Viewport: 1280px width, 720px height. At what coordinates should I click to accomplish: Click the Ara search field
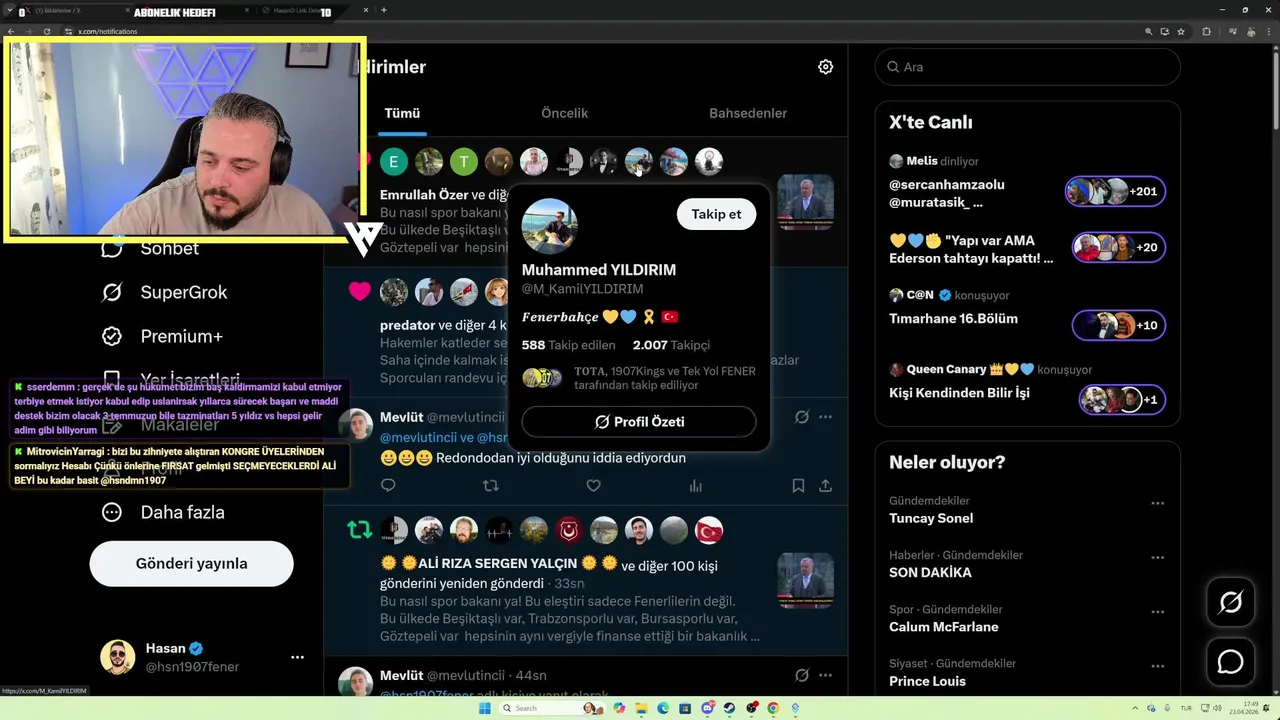(x=1027, y=67)
